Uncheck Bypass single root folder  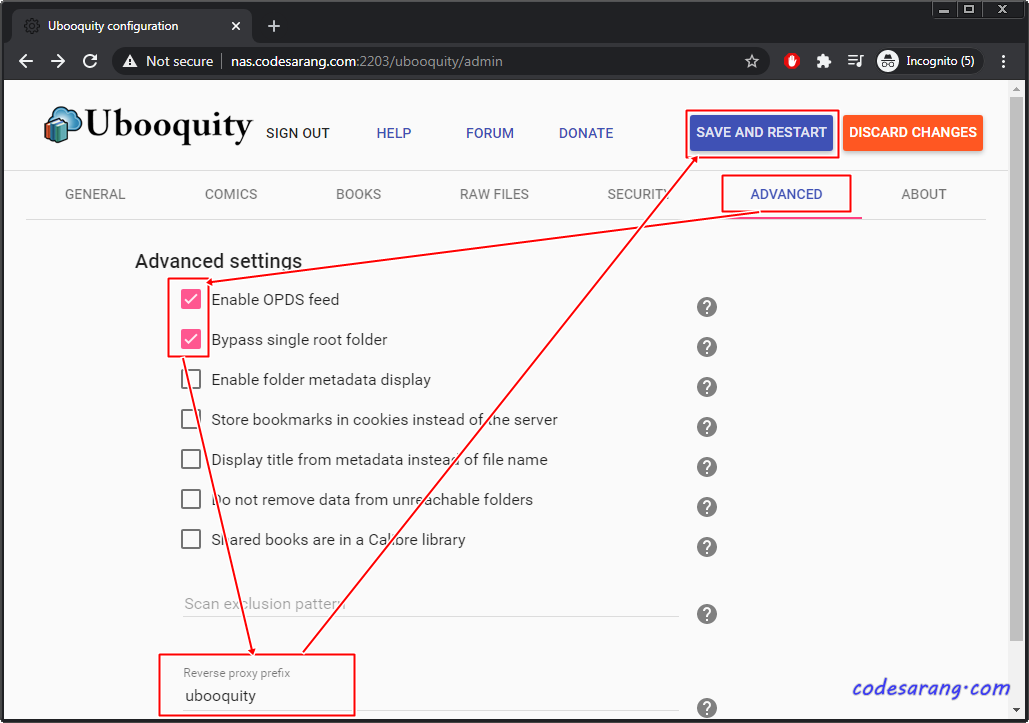click(191, 339)
